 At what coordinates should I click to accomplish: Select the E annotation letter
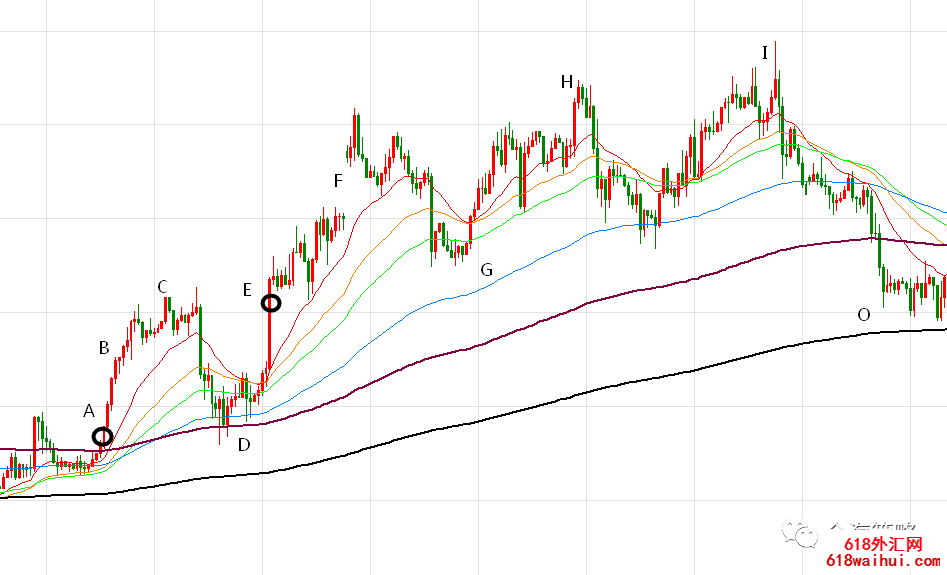coord(247,290)
